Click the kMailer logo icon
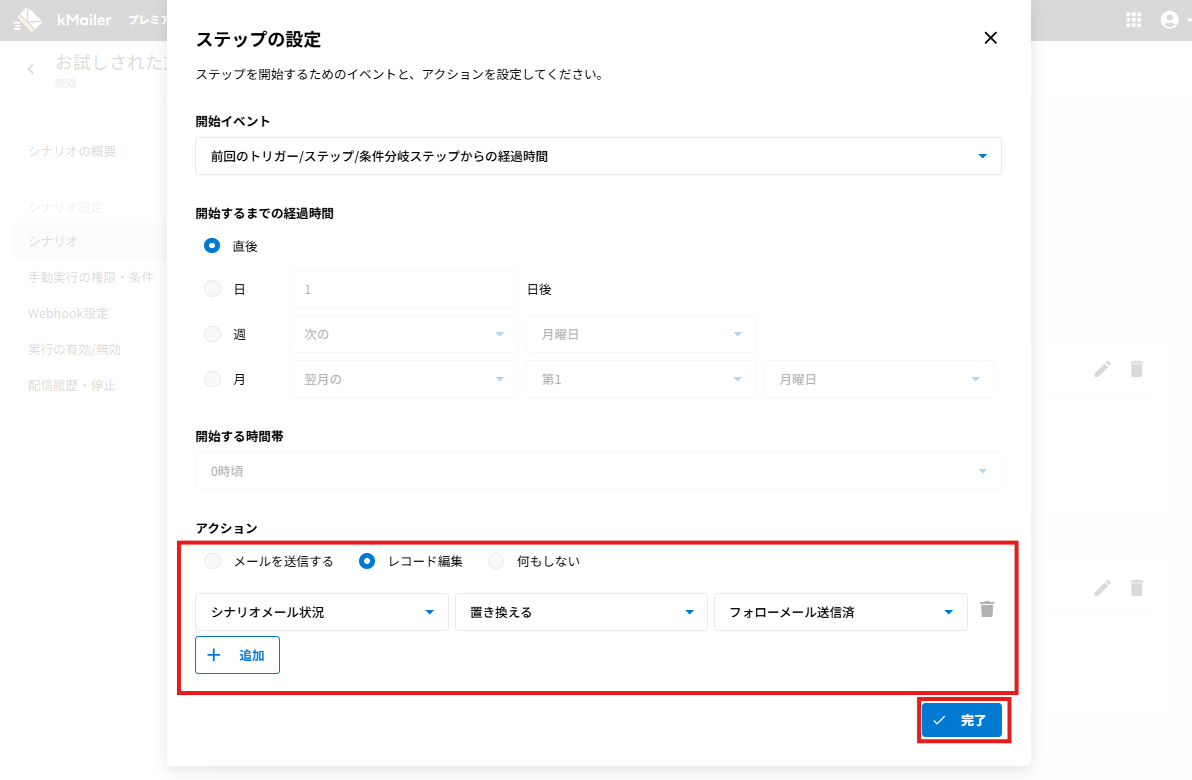Image resolution: width=1192 pixels, height=780 pixels. (x=27, y=20)
